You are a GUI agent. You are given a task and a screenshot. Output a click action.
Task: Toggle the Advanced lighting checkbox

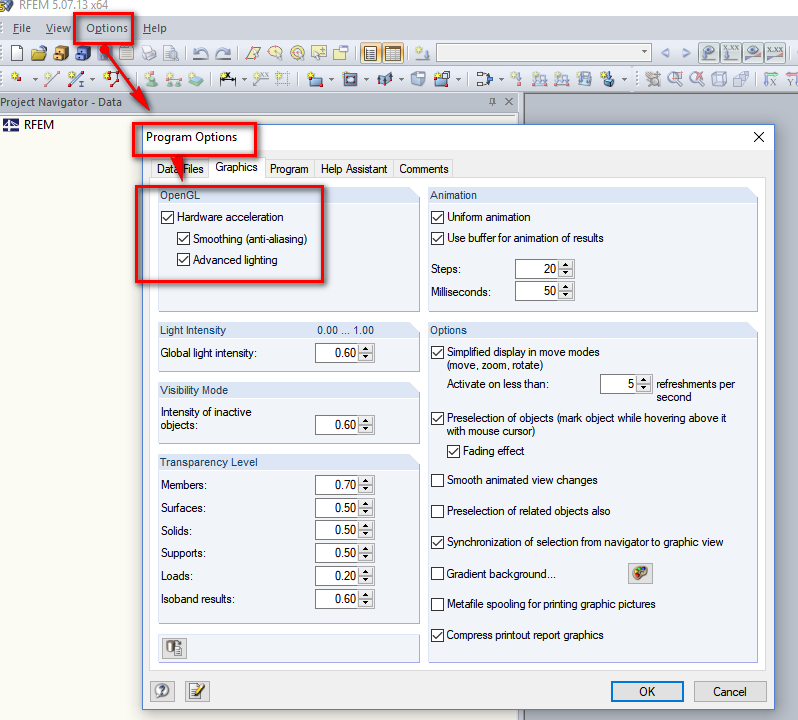183,260
